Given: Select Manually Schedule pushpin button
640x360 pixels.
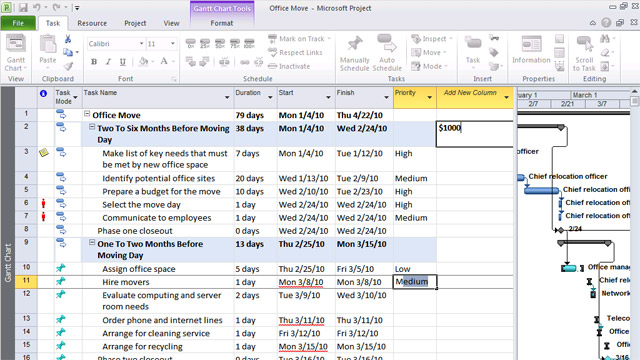Looking at the screenshot, I should (x=354, y=53).
